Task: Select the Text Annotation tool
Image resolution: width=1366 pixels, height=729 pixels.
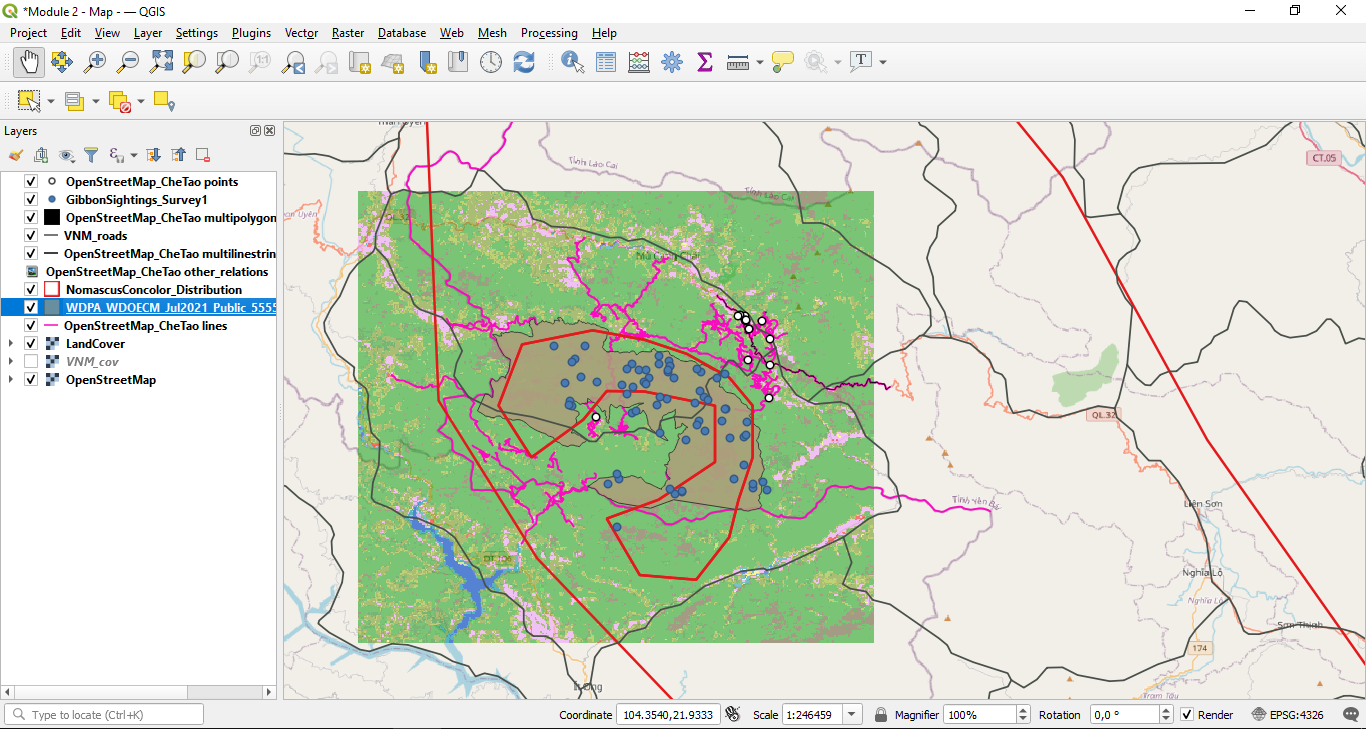Action: pos(861,61)
